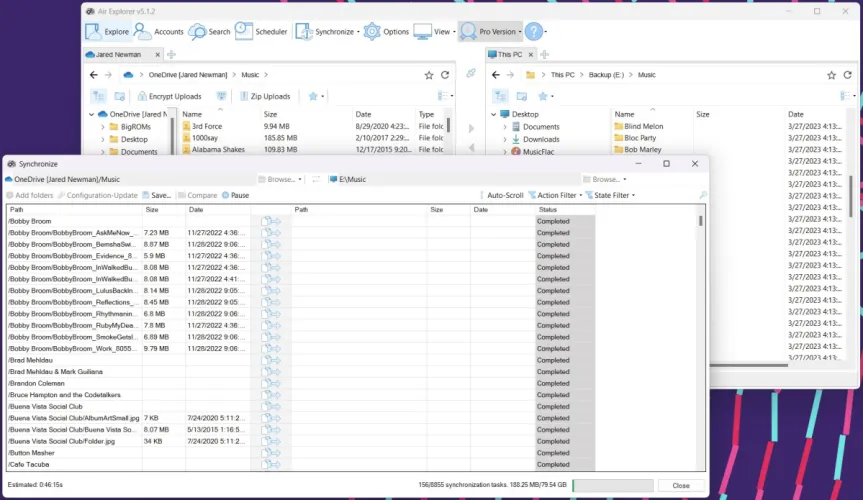Click Zip Uploads in left pane

coord(262,96)
